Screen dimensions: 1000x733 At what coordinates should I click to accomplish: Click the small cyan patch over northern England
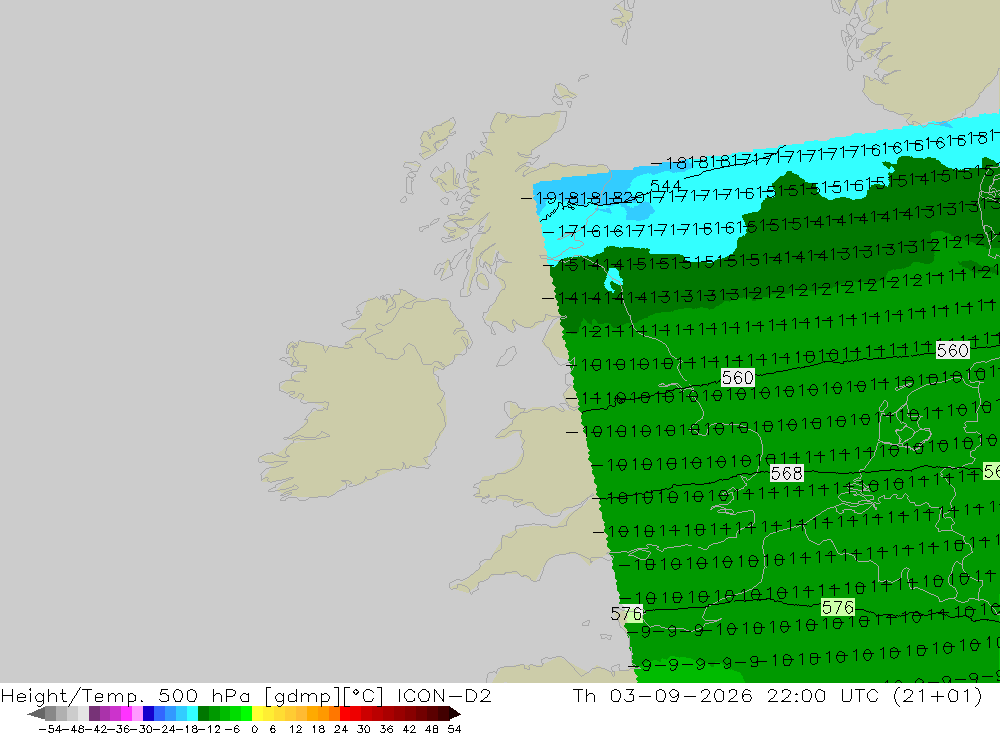pos(614,279)
